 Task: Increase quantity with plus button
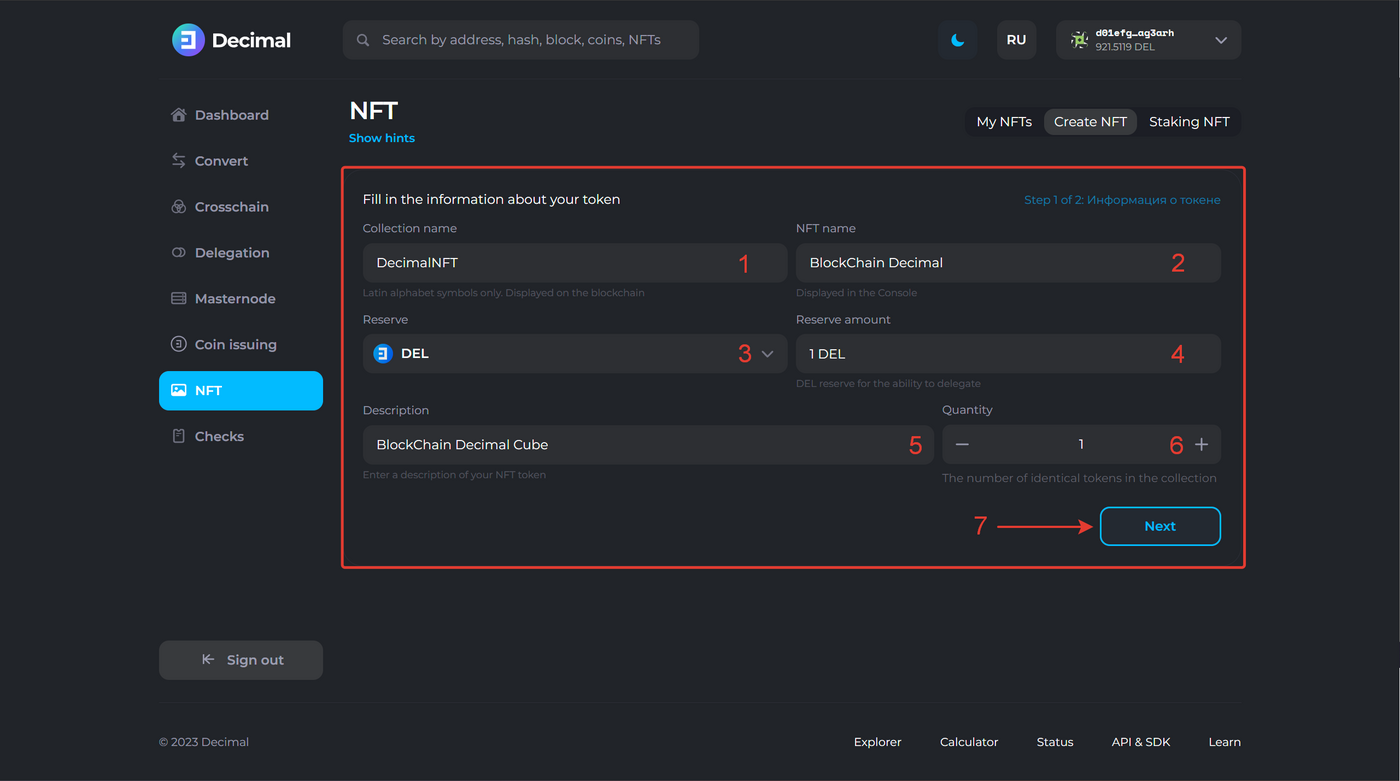point(1201,444)
